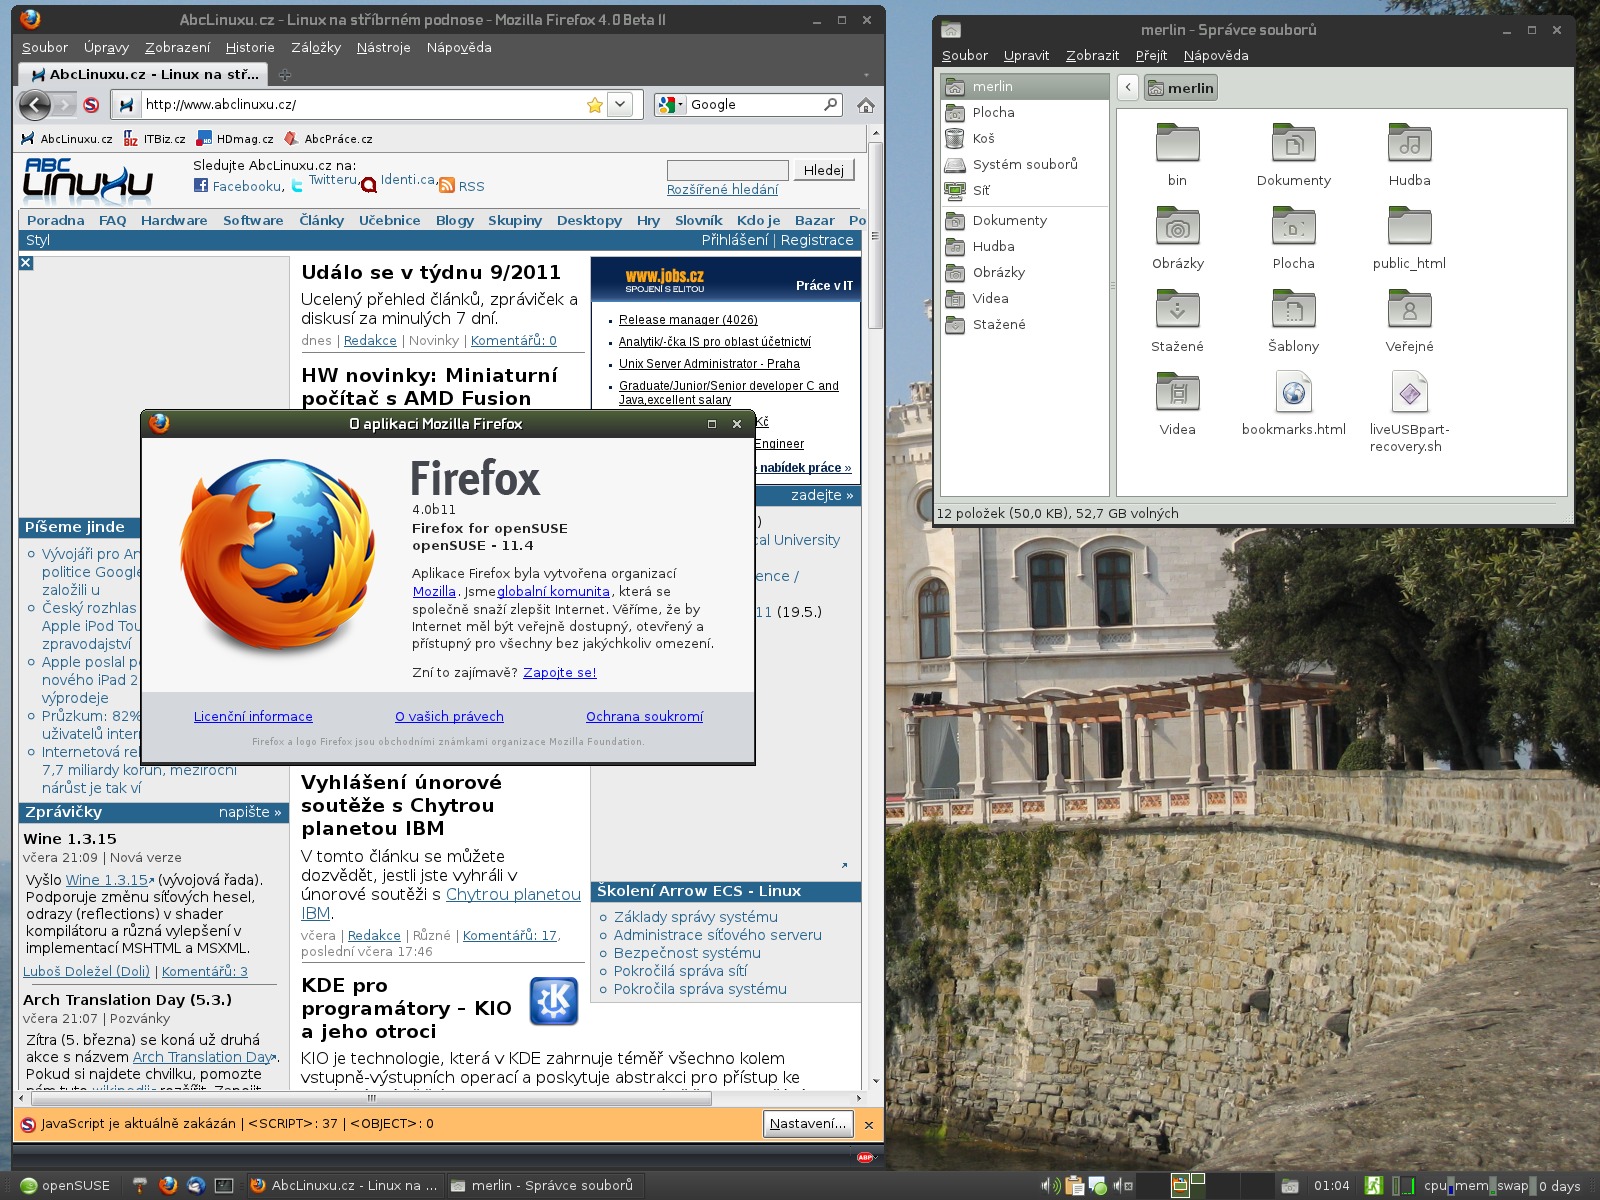Show the list-all-tabs dropdown arrow
This screenshot has width=1600, height=1200.
[866, 75]
